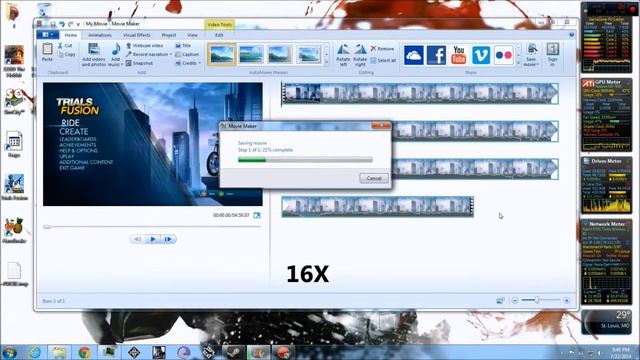Click the Redo arrow in title bar
This screenshot has width=640, height=360.
pos(70,24)
